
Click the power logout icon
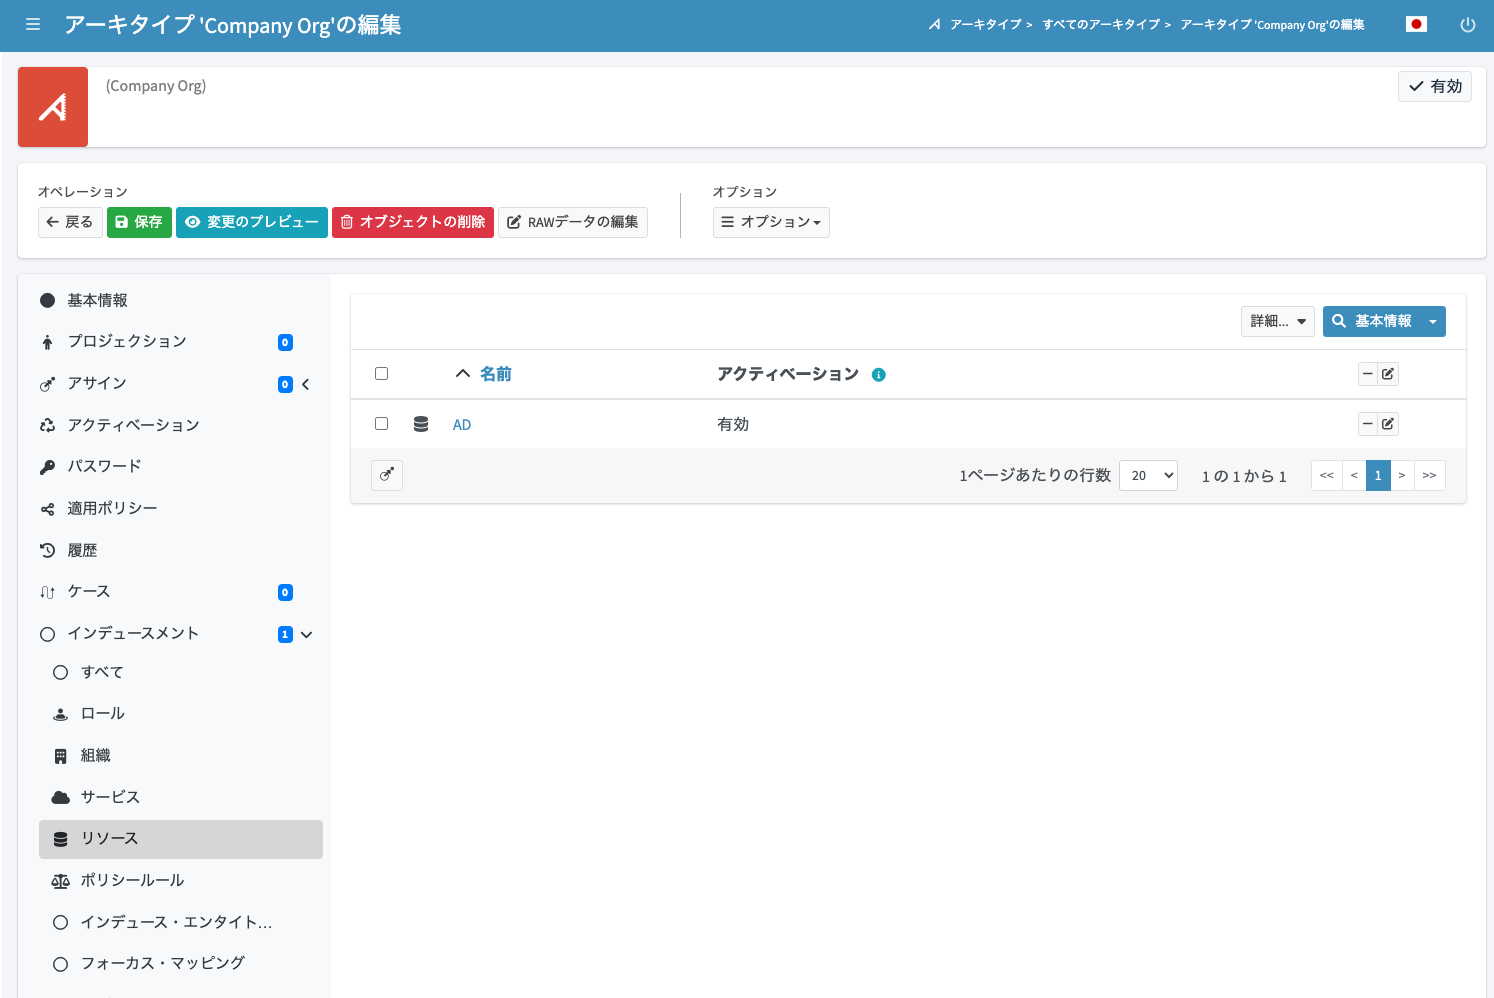[1468, 25]
